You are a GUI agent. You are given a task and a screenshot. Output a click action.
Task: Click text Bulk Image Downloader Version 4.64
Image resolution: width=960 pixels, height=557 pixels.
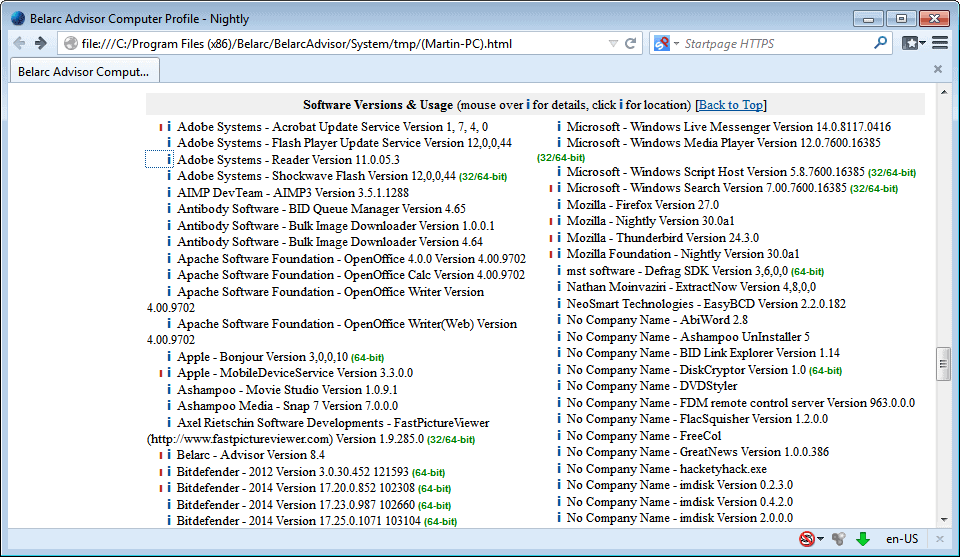[x=386, y=242]
